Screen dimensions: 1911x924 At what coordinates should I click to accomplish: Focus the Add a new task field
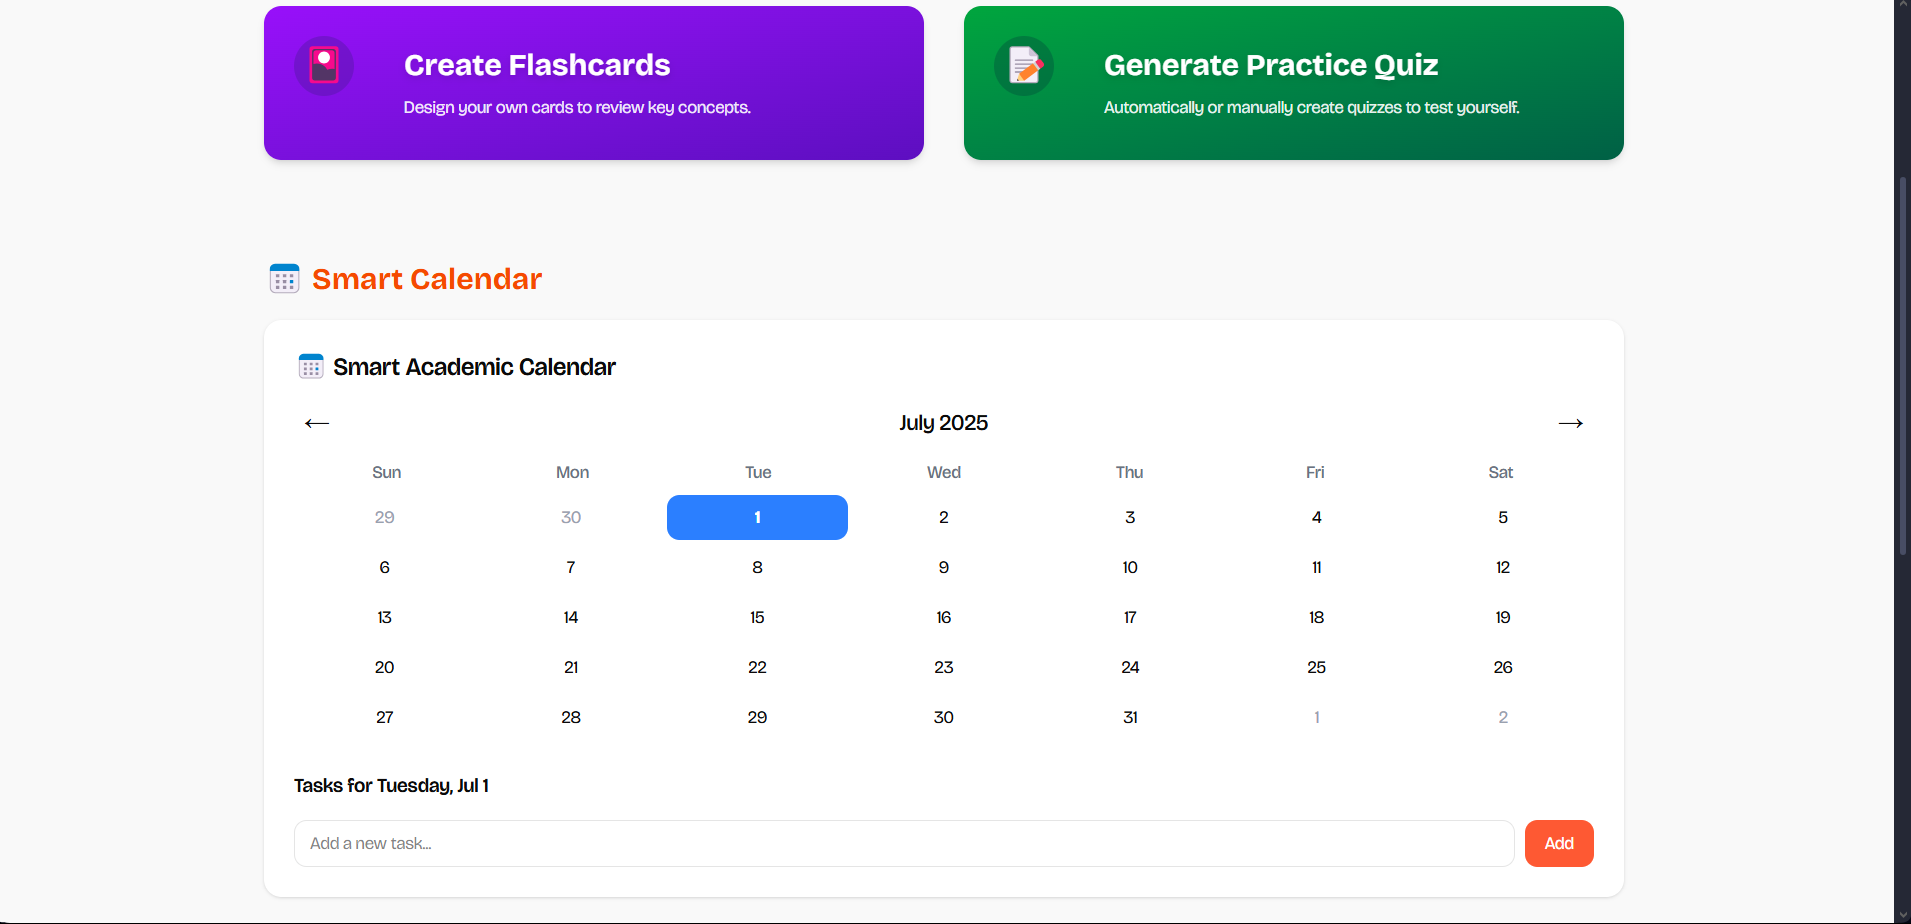coord(903,844)
